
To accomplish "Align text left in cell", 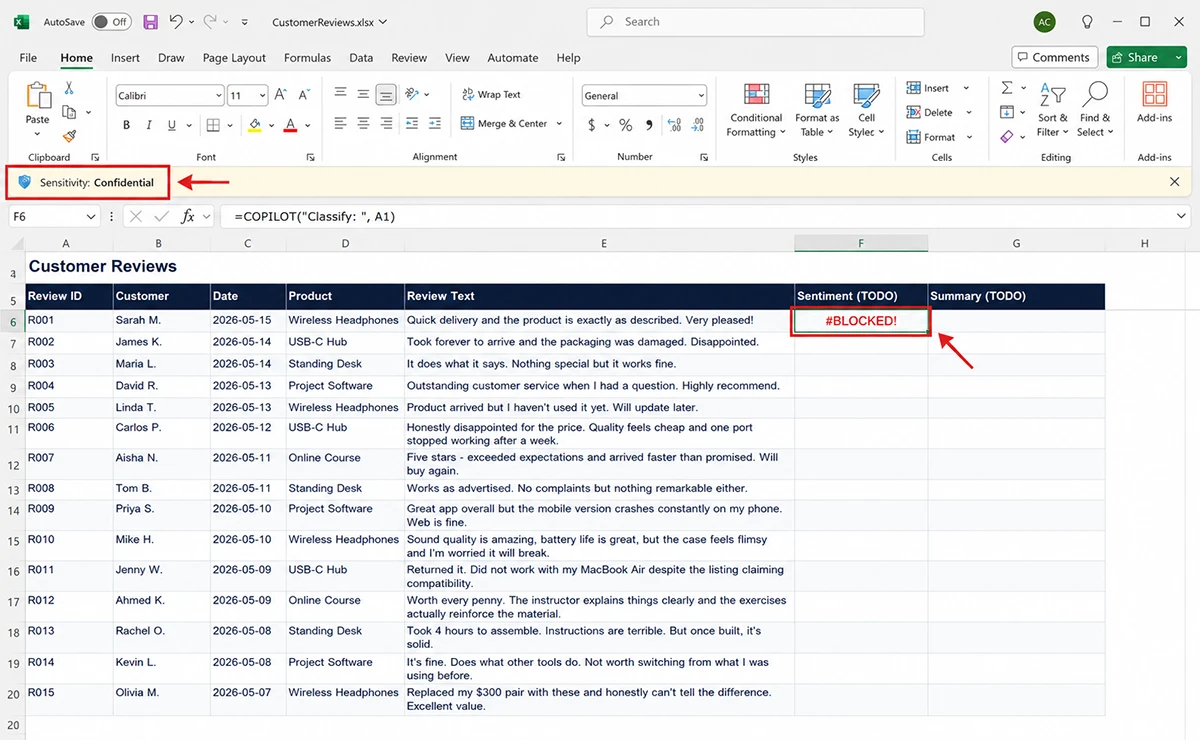I will tap(340, 124).
